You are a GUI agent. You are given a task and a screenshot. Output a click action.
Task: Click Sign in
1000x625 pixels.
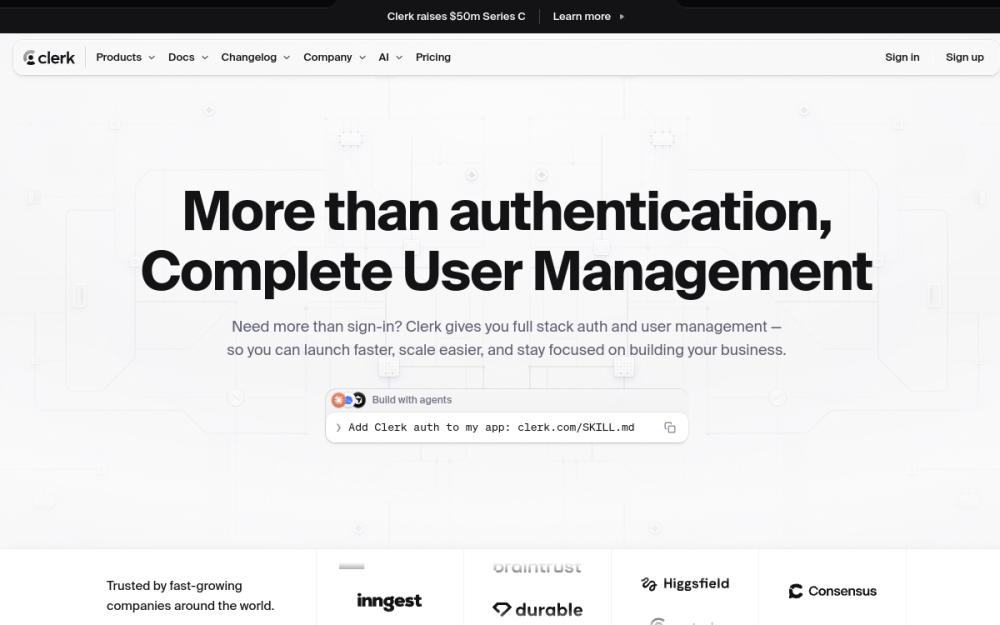[x=902, y=57]
